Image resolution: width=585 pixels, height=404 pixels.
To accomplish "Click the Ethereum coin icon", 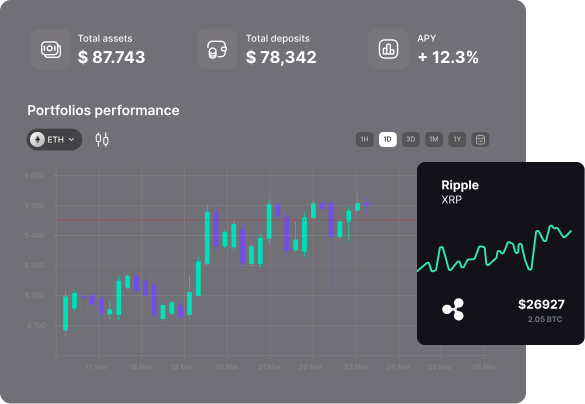I will (x=37, y=140).
